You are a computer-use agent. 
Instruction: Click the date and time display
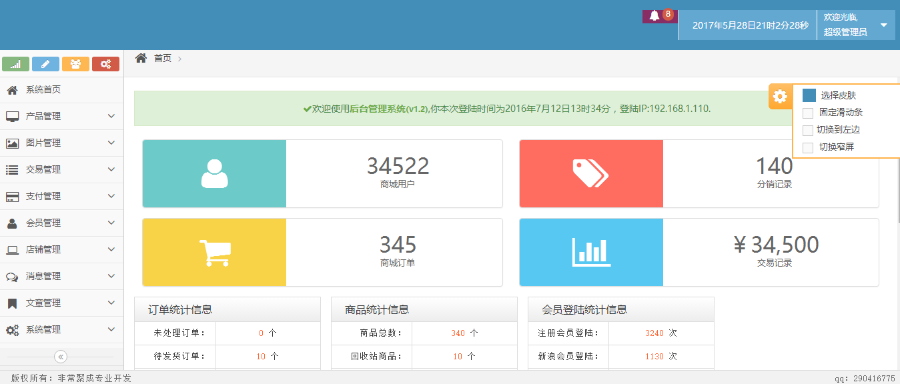tap(750, 25)
